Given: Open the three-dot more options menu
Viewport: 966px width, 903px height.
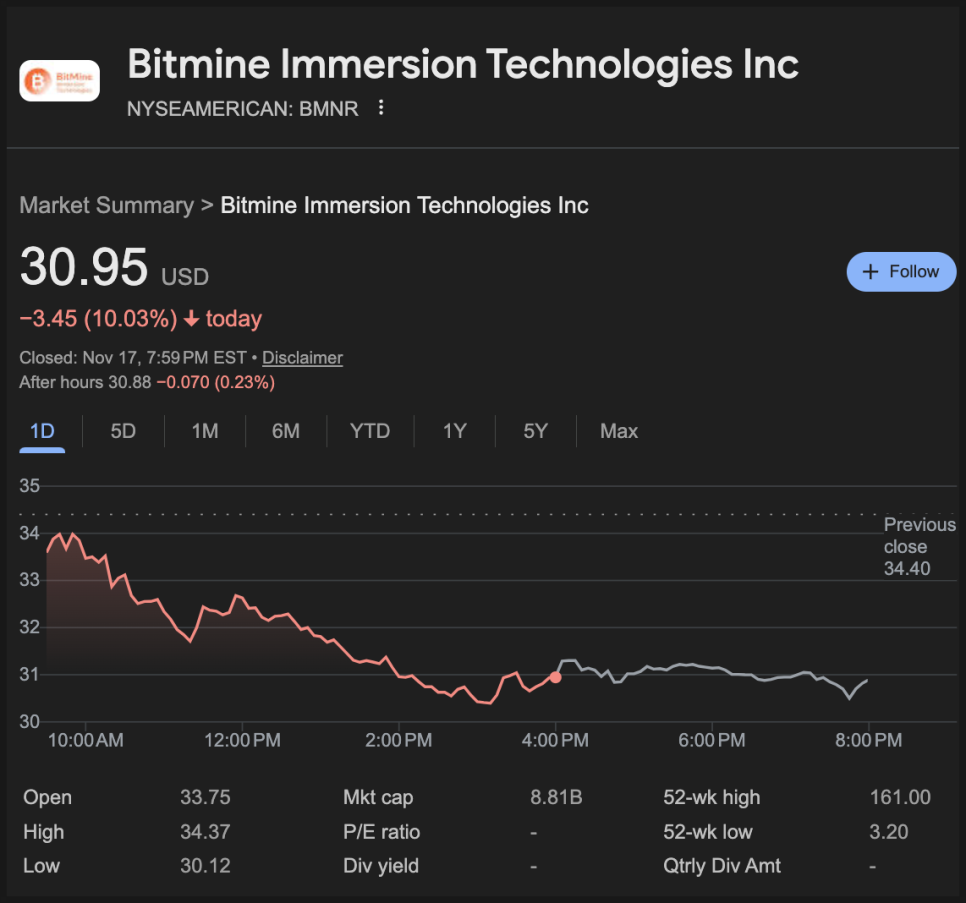Looking at the screenshot, I should coord(381,108).
